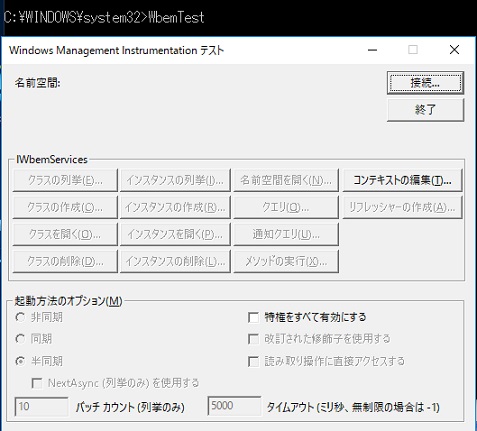Select the 同期 radio button
This screenshot has width=477, height=431.
coord(20,339)
